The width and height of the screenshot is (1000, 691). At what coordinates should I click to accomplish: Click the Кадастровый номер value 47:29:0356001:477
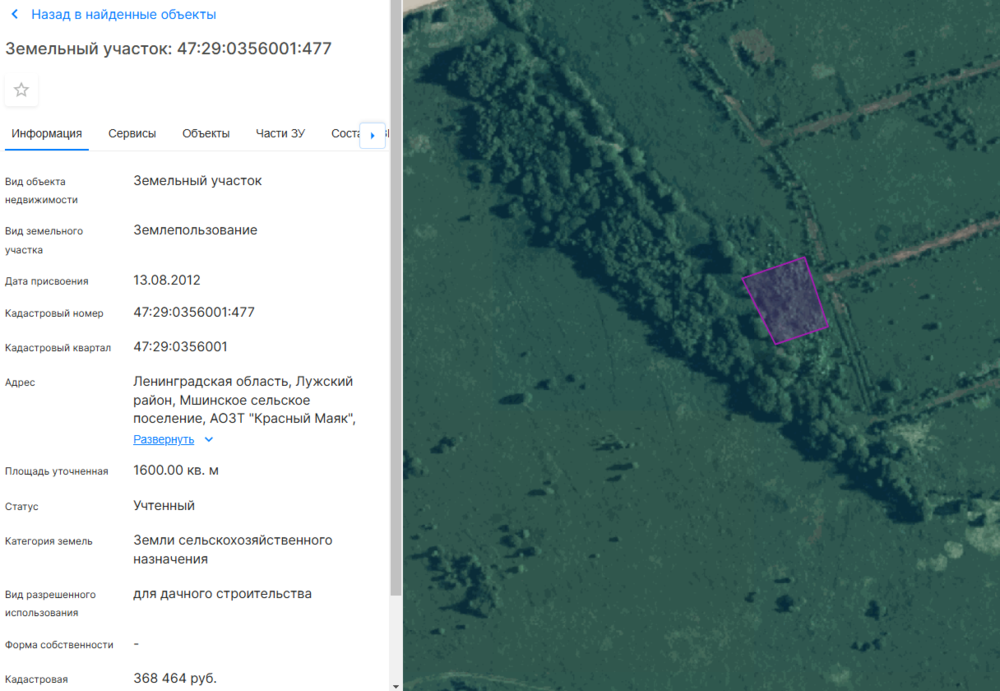pos(194,313)
